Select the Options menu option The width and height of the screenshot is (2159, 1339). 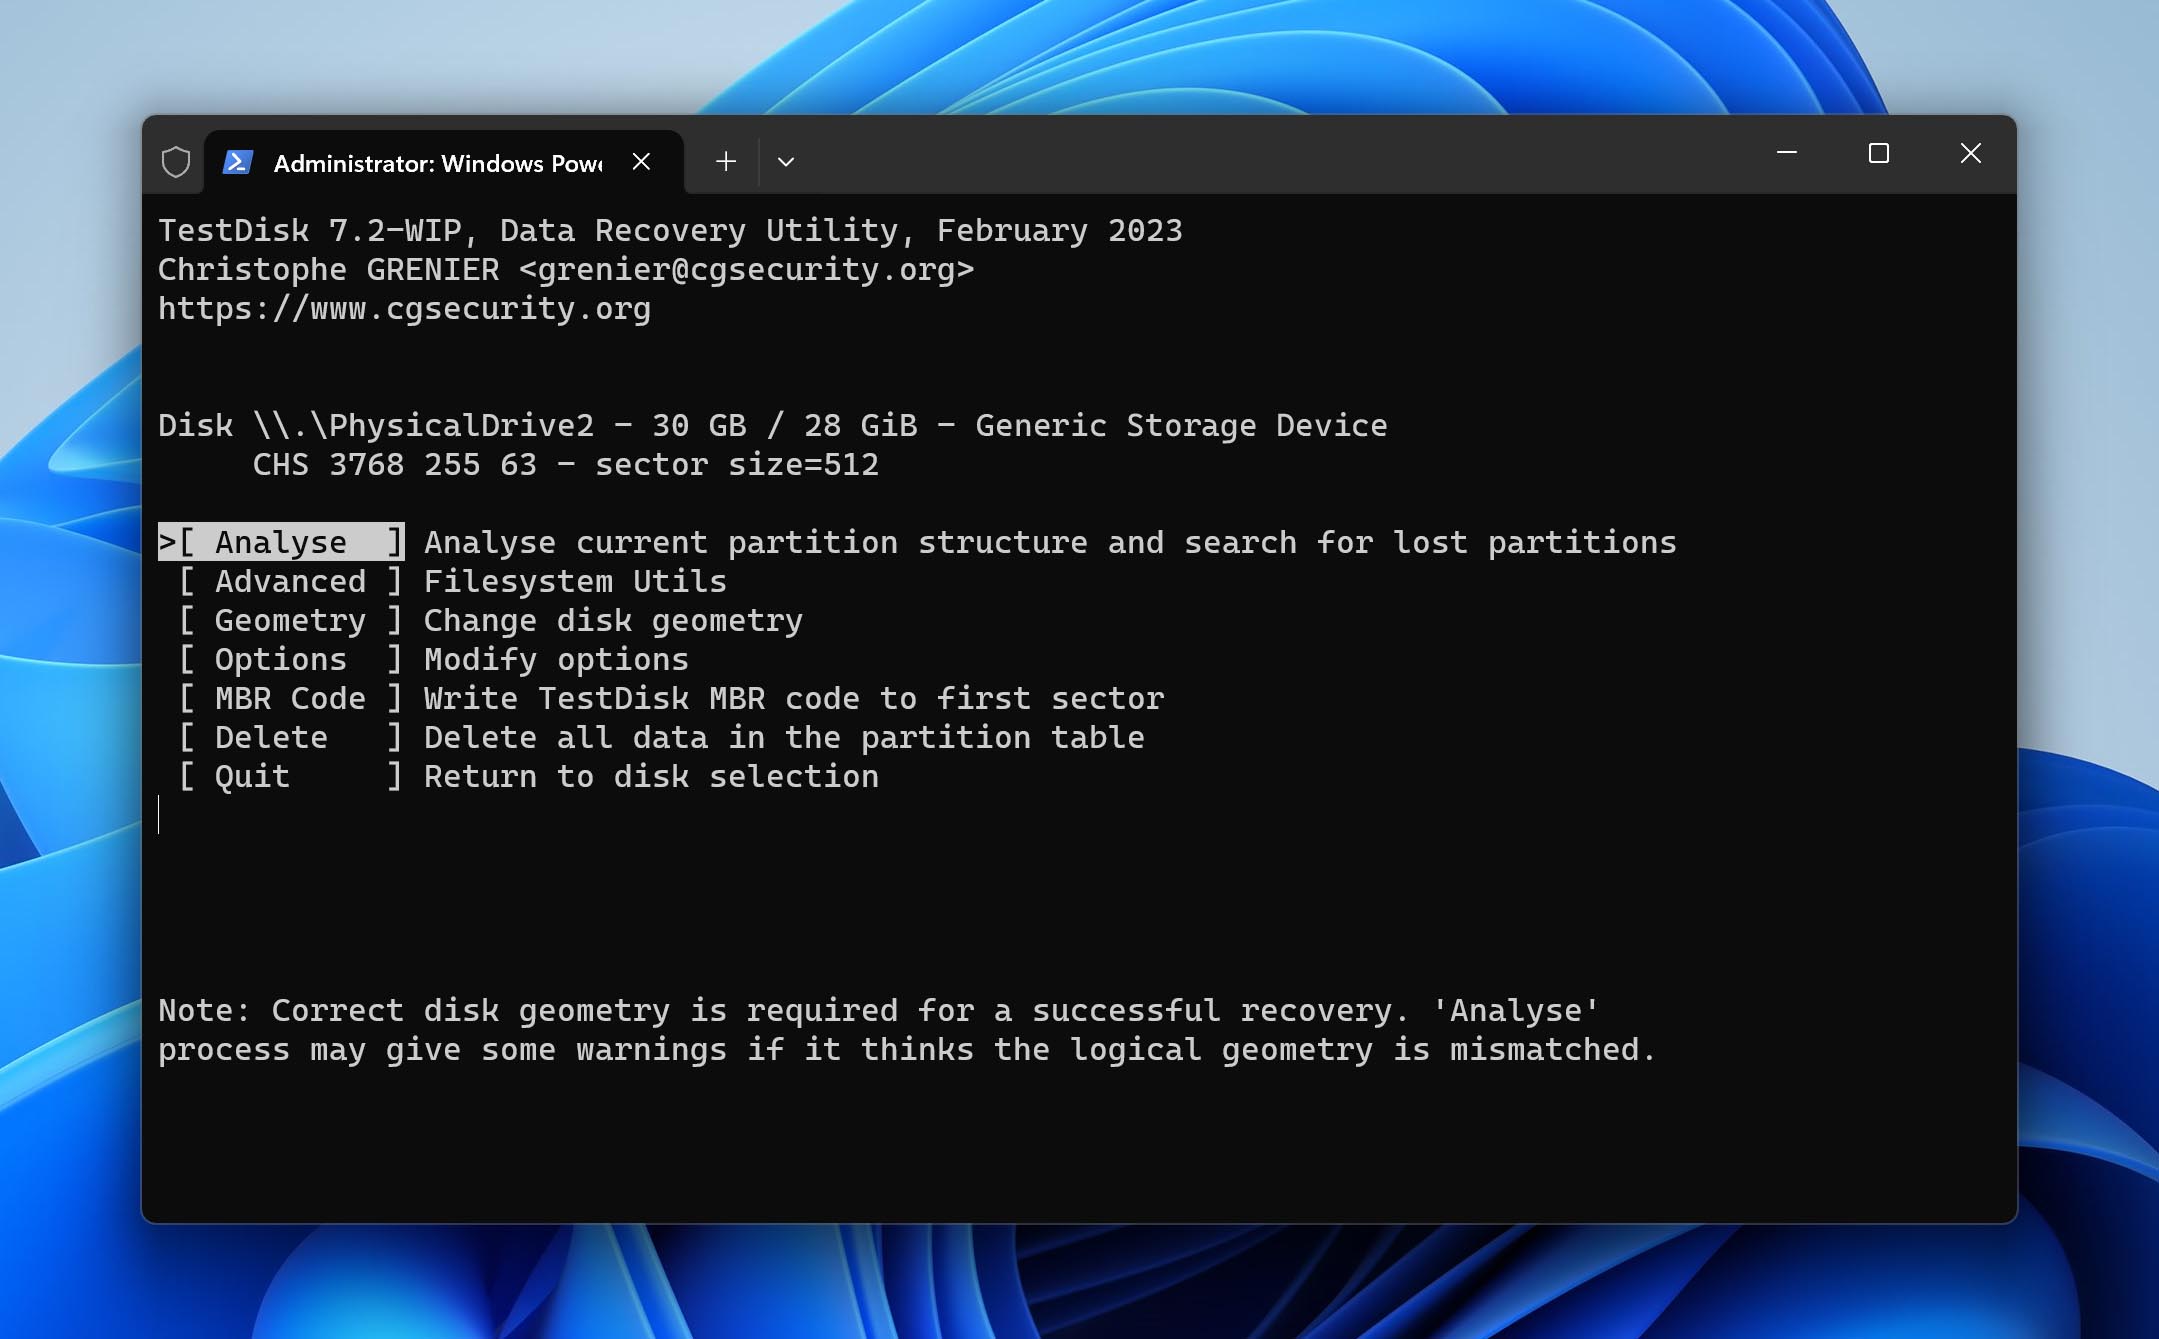pos(291,659)
